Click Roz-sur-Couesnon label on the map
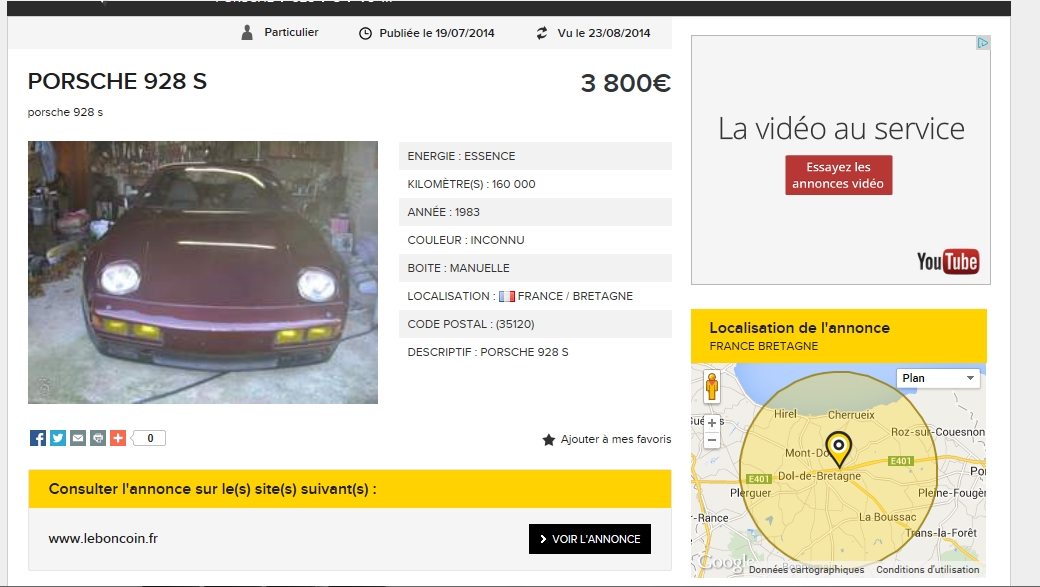 [x=938, y=432]
